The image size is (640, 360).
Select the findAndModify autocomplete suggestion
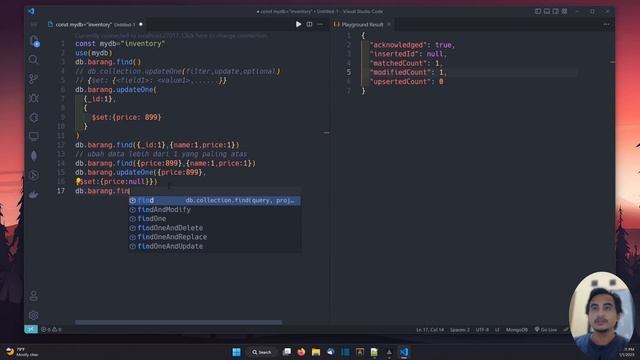tap(215, 209)
